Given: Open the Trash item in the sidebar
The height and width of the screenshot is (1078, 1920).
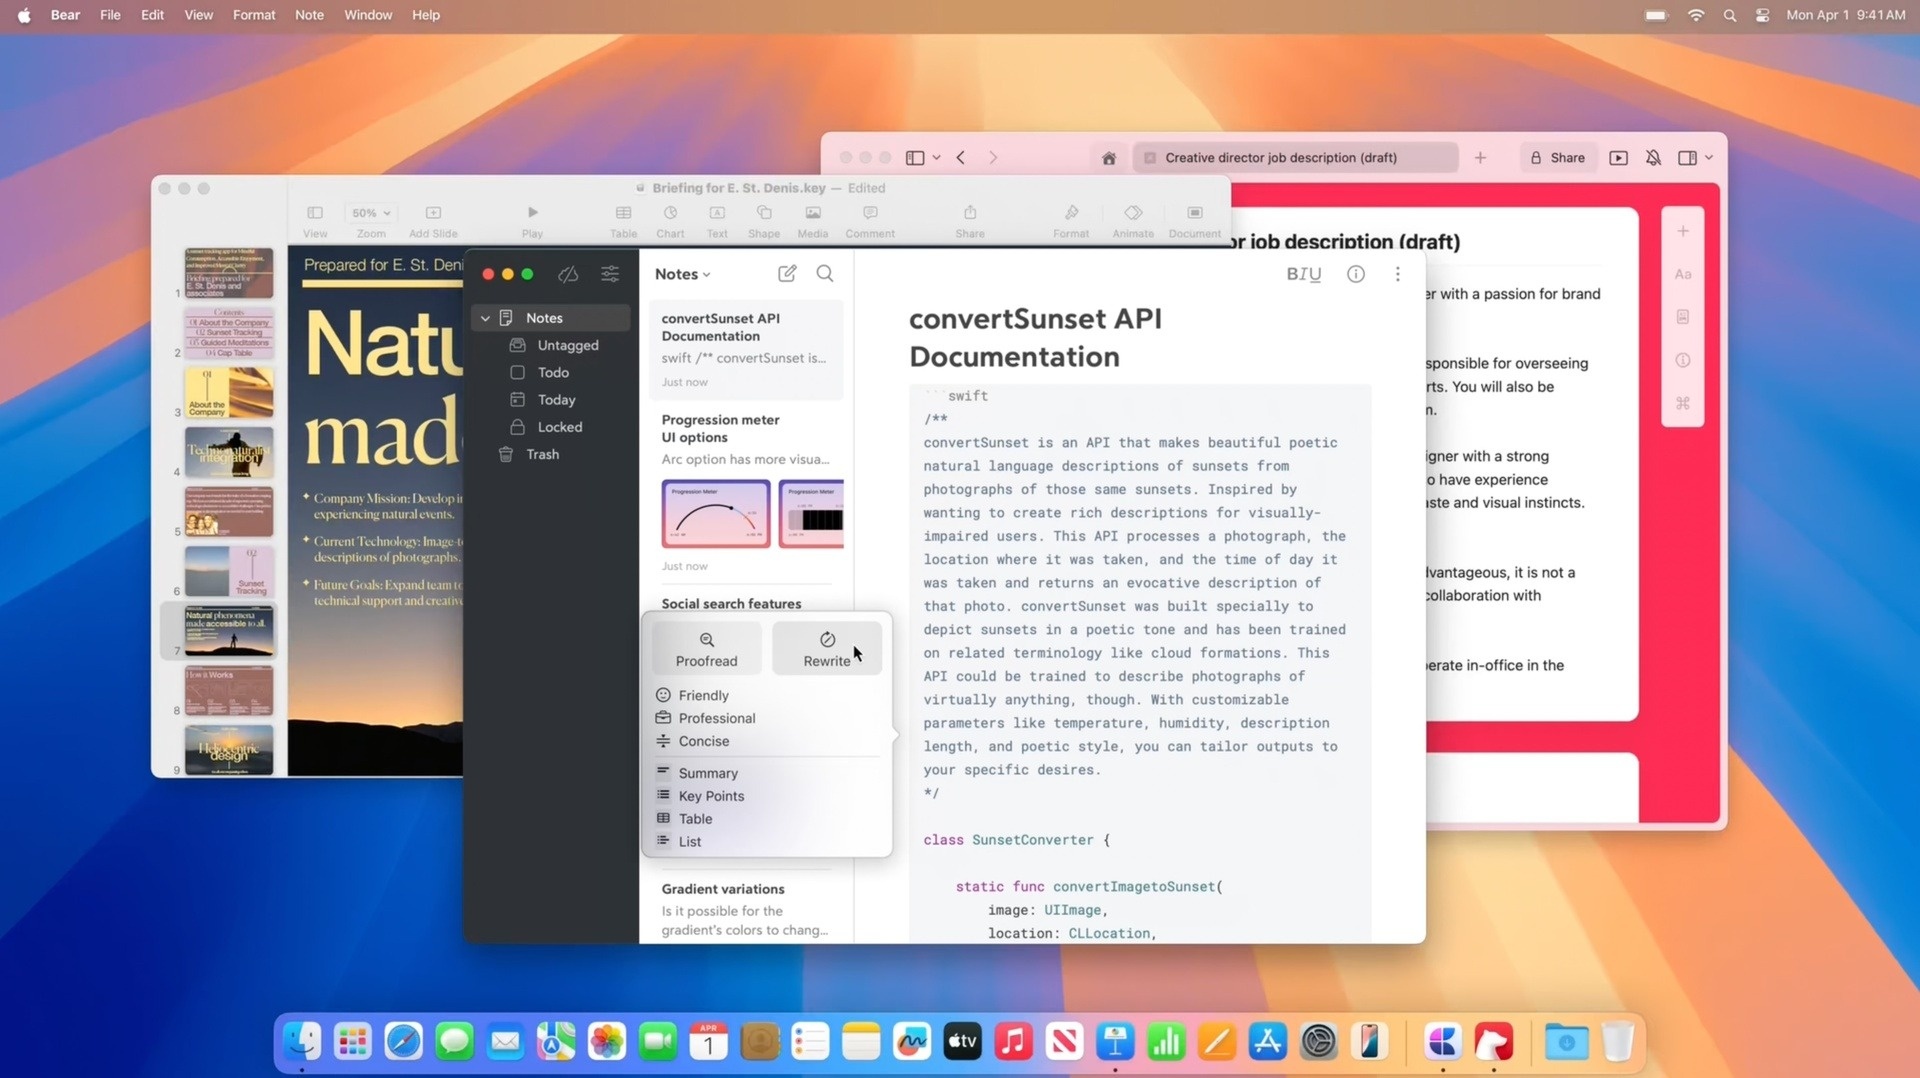Looking at the screenshot, I should tap(542, 454).
